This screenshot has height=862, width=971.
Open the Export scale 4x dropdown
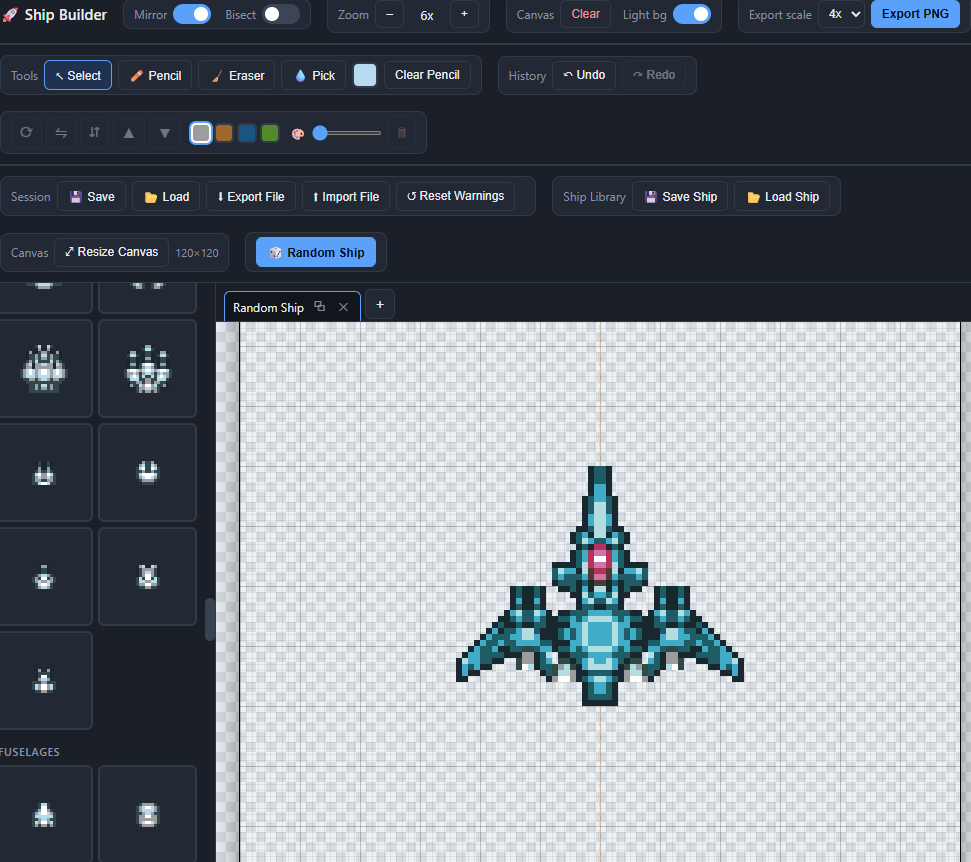[x=842, y=14]
